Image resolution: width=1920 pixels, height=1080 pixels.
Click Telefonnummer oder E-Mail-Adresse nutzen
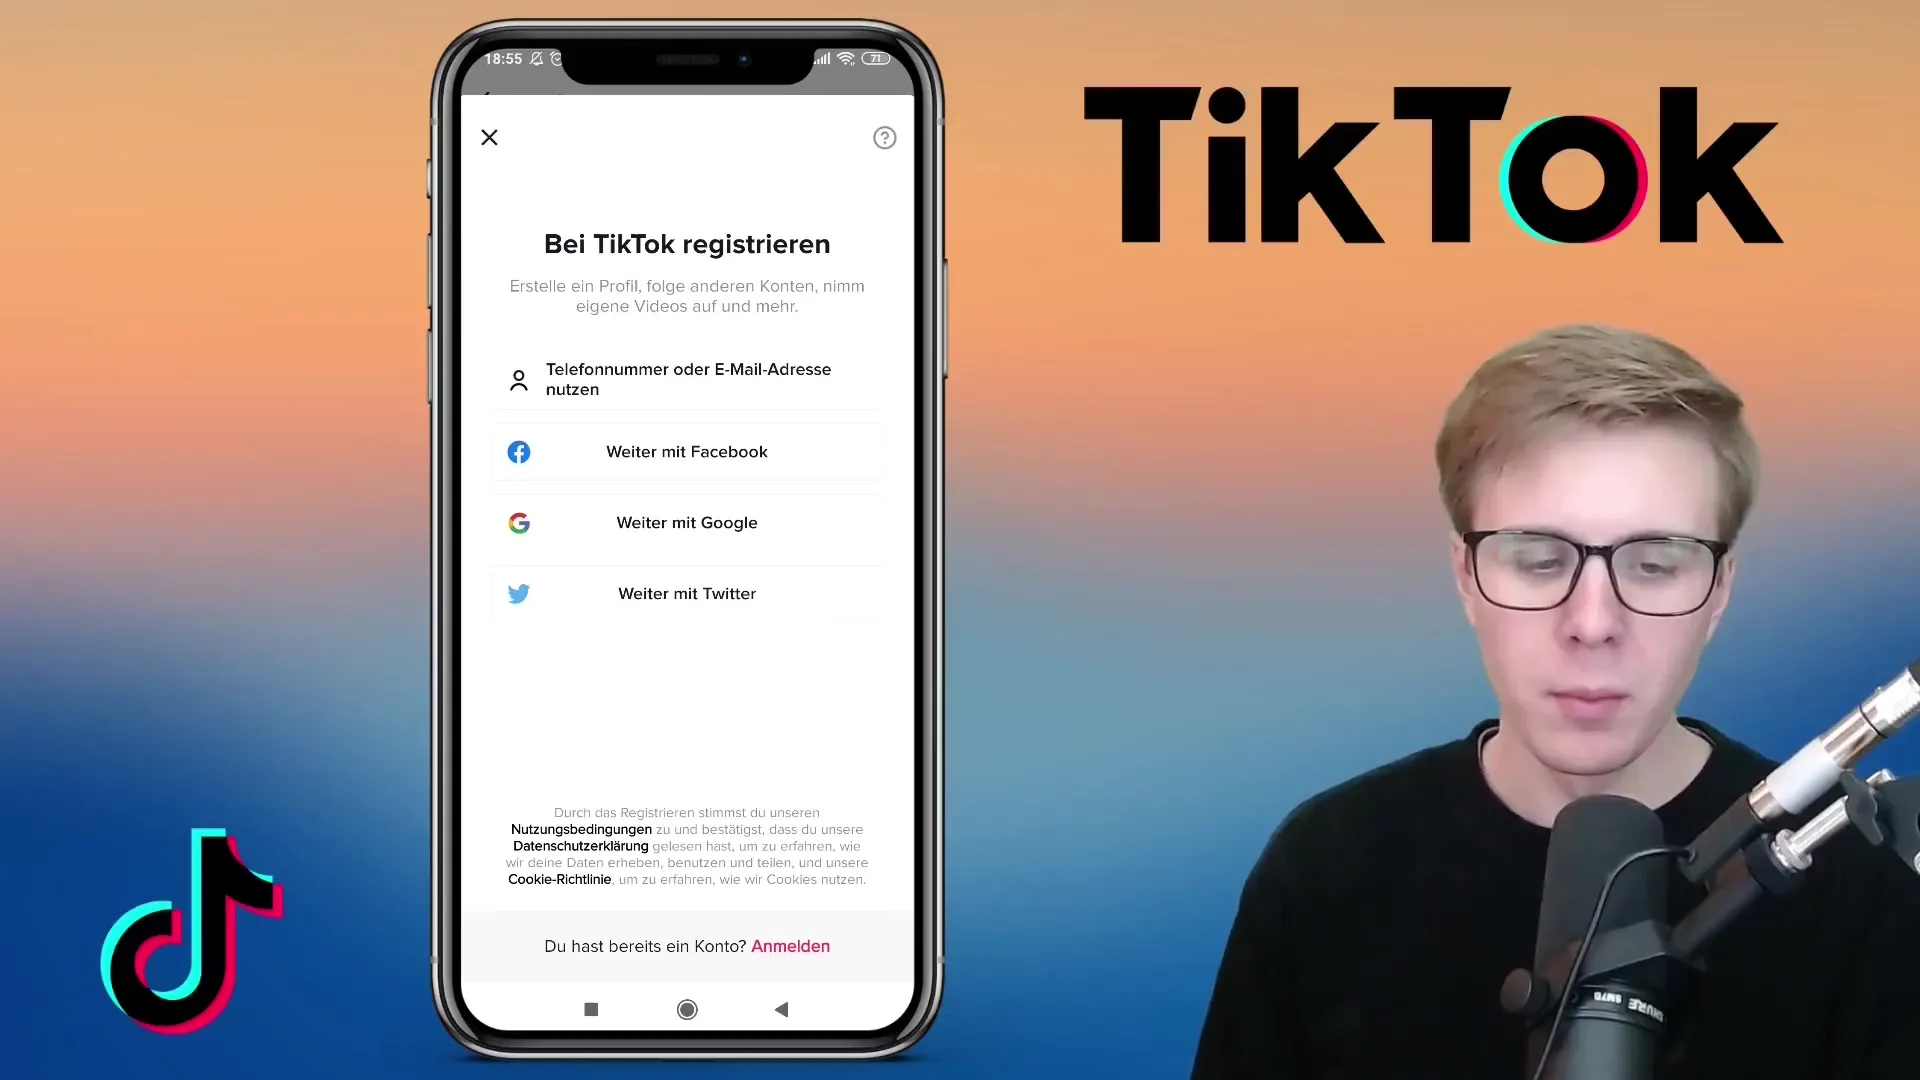686,380
